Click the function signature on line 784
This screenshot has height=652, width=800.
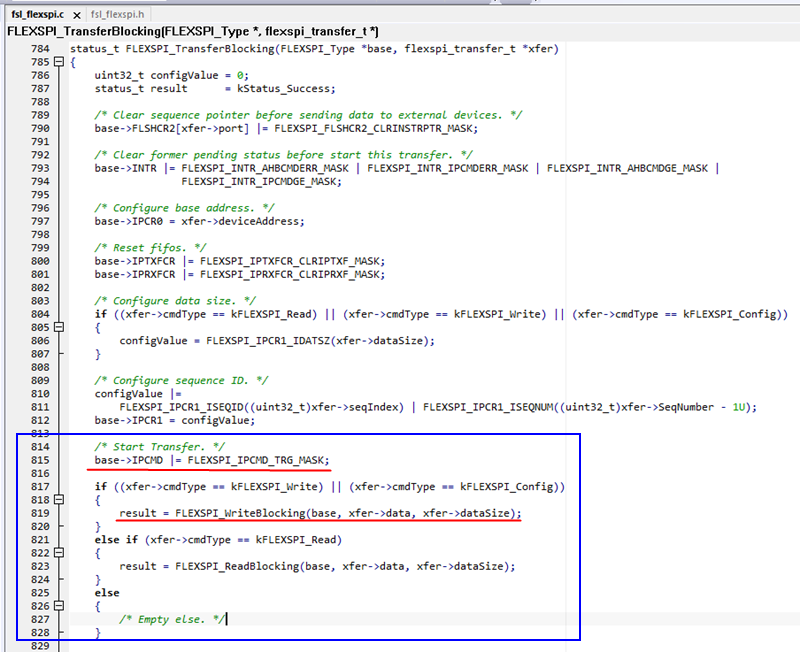coord(314,49)
